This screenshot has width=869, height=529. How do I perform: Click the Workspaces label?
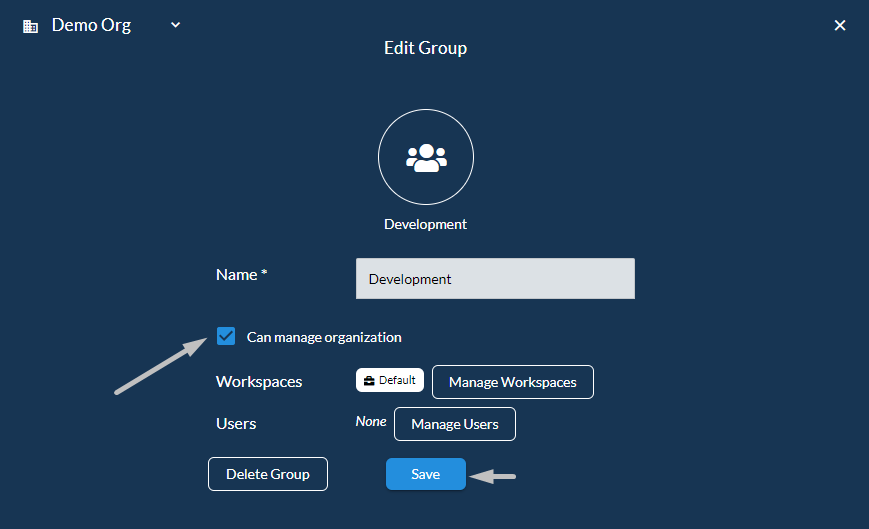(259, 382)
